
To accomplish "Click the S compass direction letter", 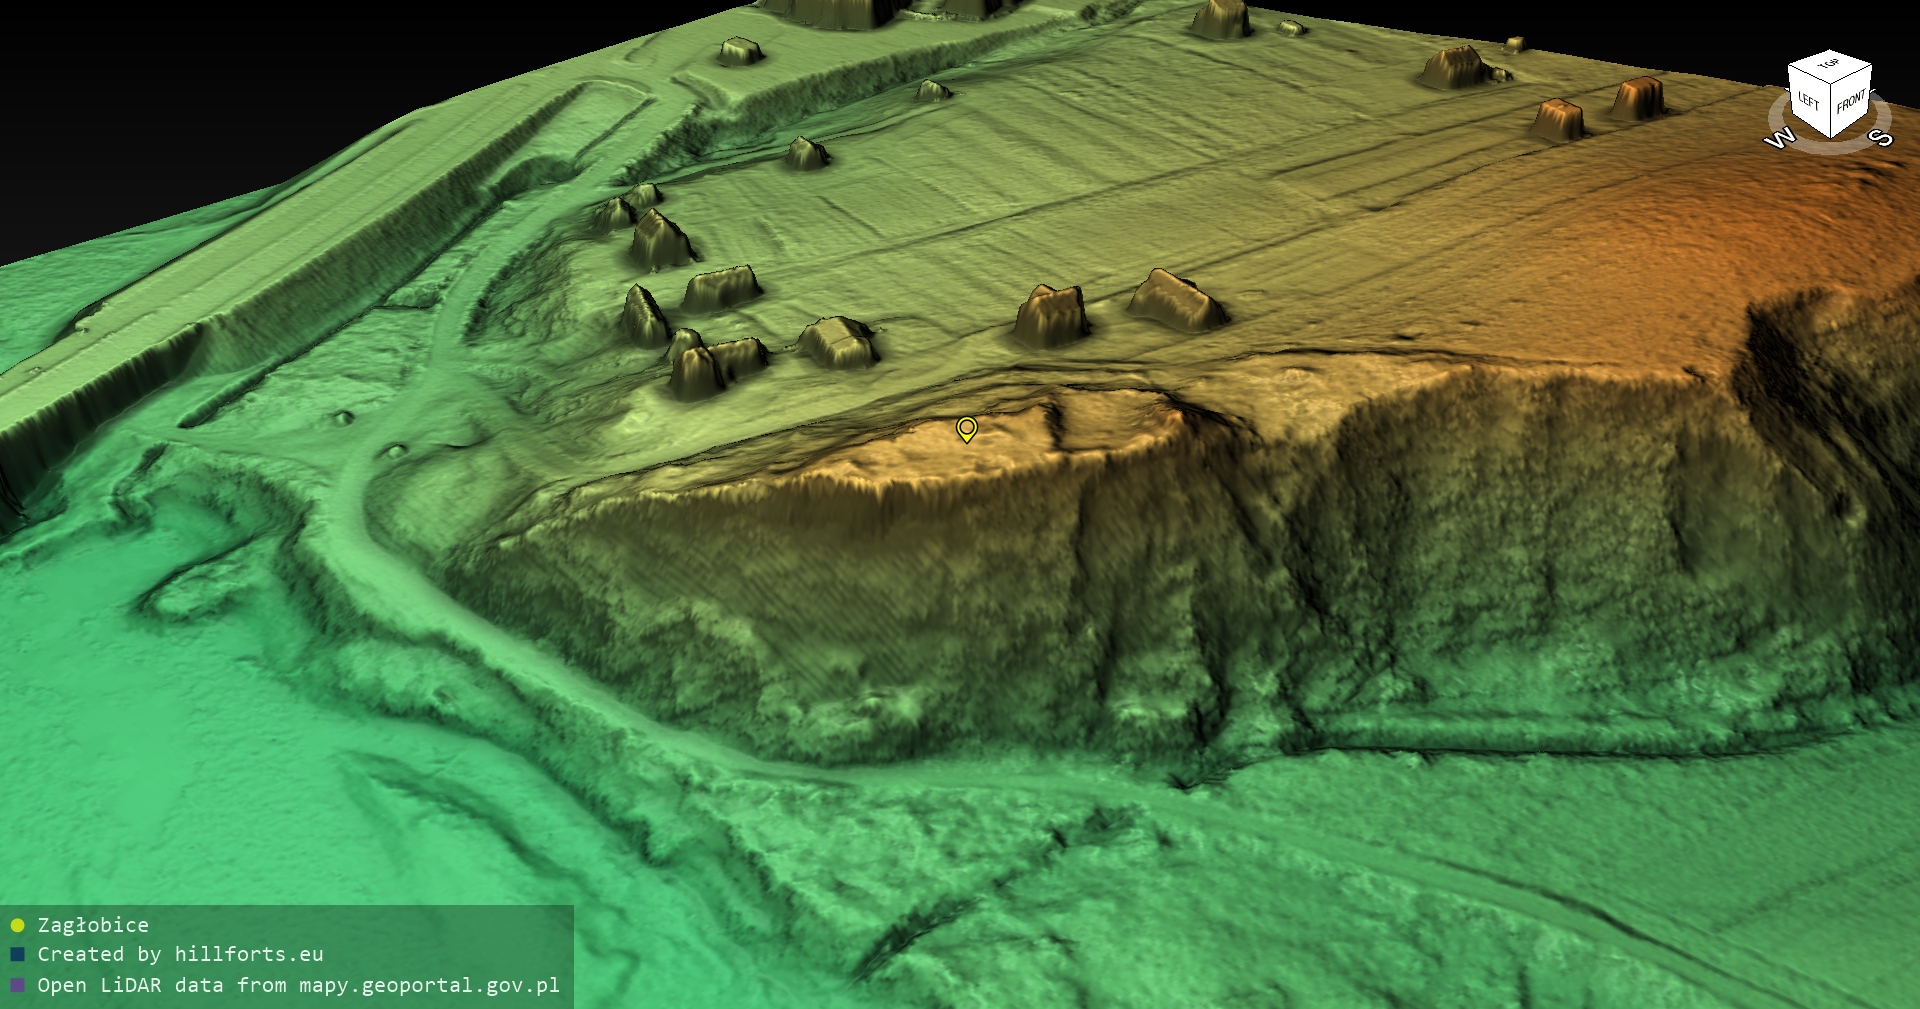I will [x=1881, y=137].
